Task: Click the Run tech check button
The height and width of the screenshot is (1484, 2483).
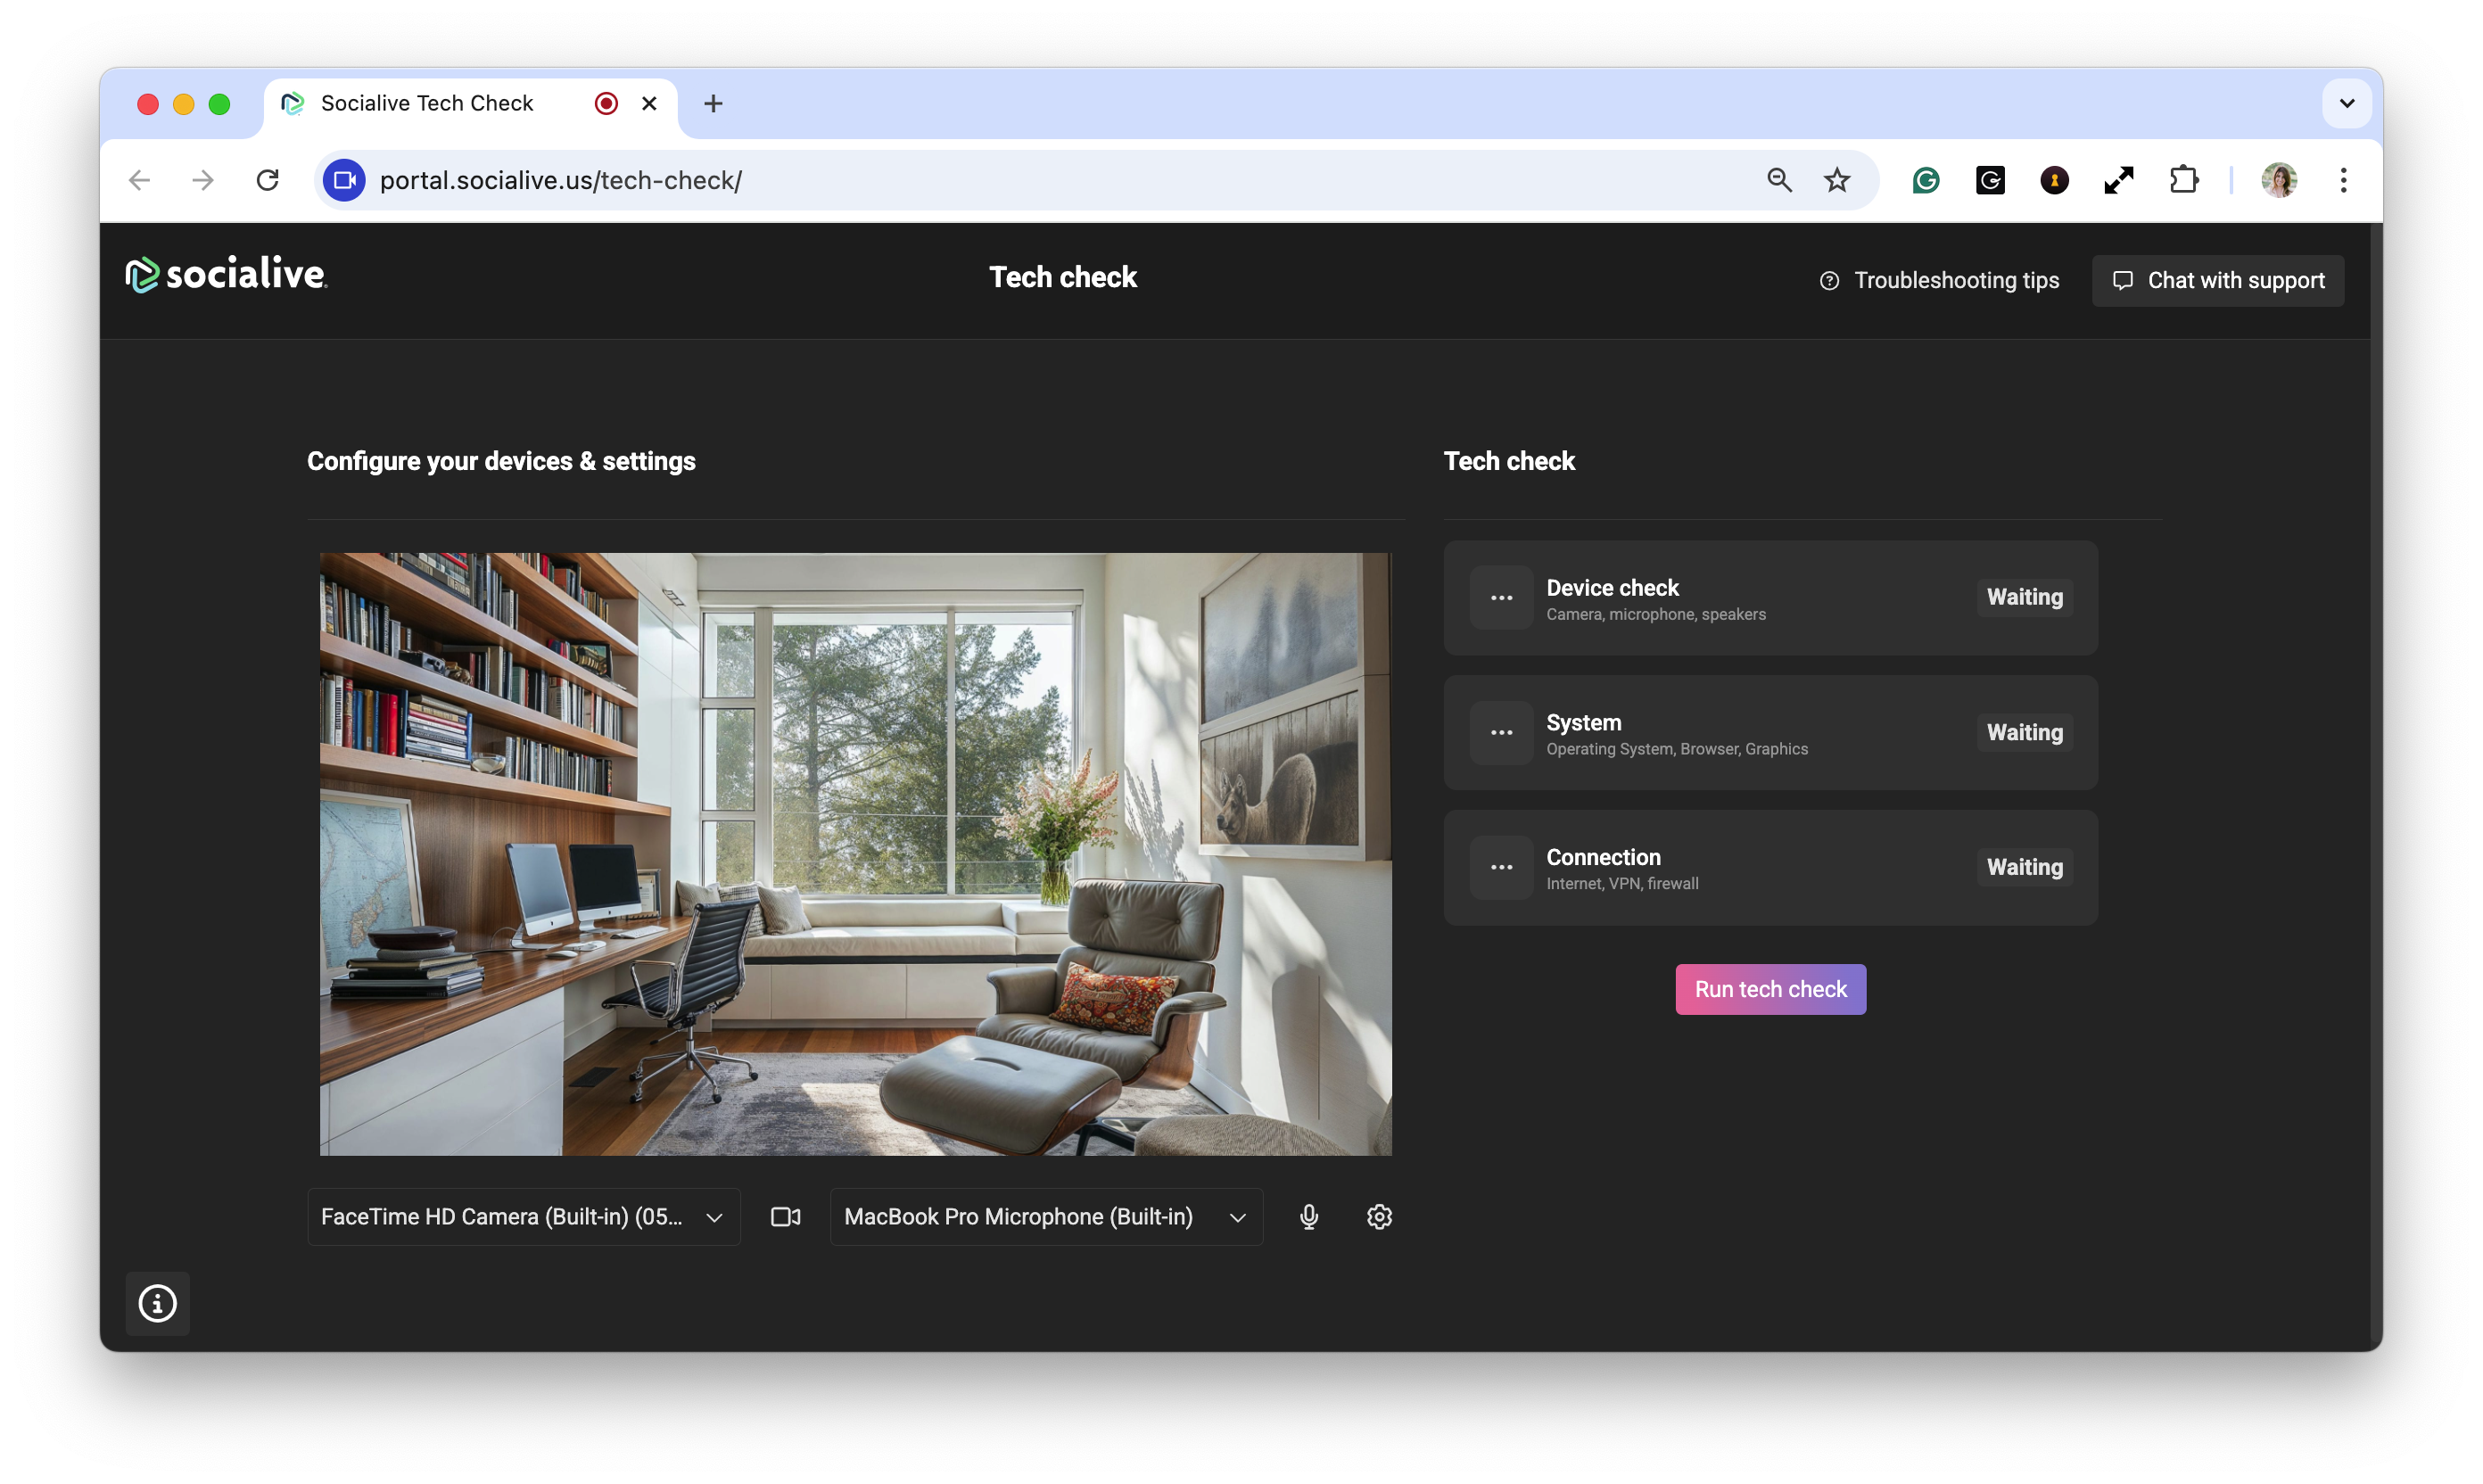Action: 1770,989
